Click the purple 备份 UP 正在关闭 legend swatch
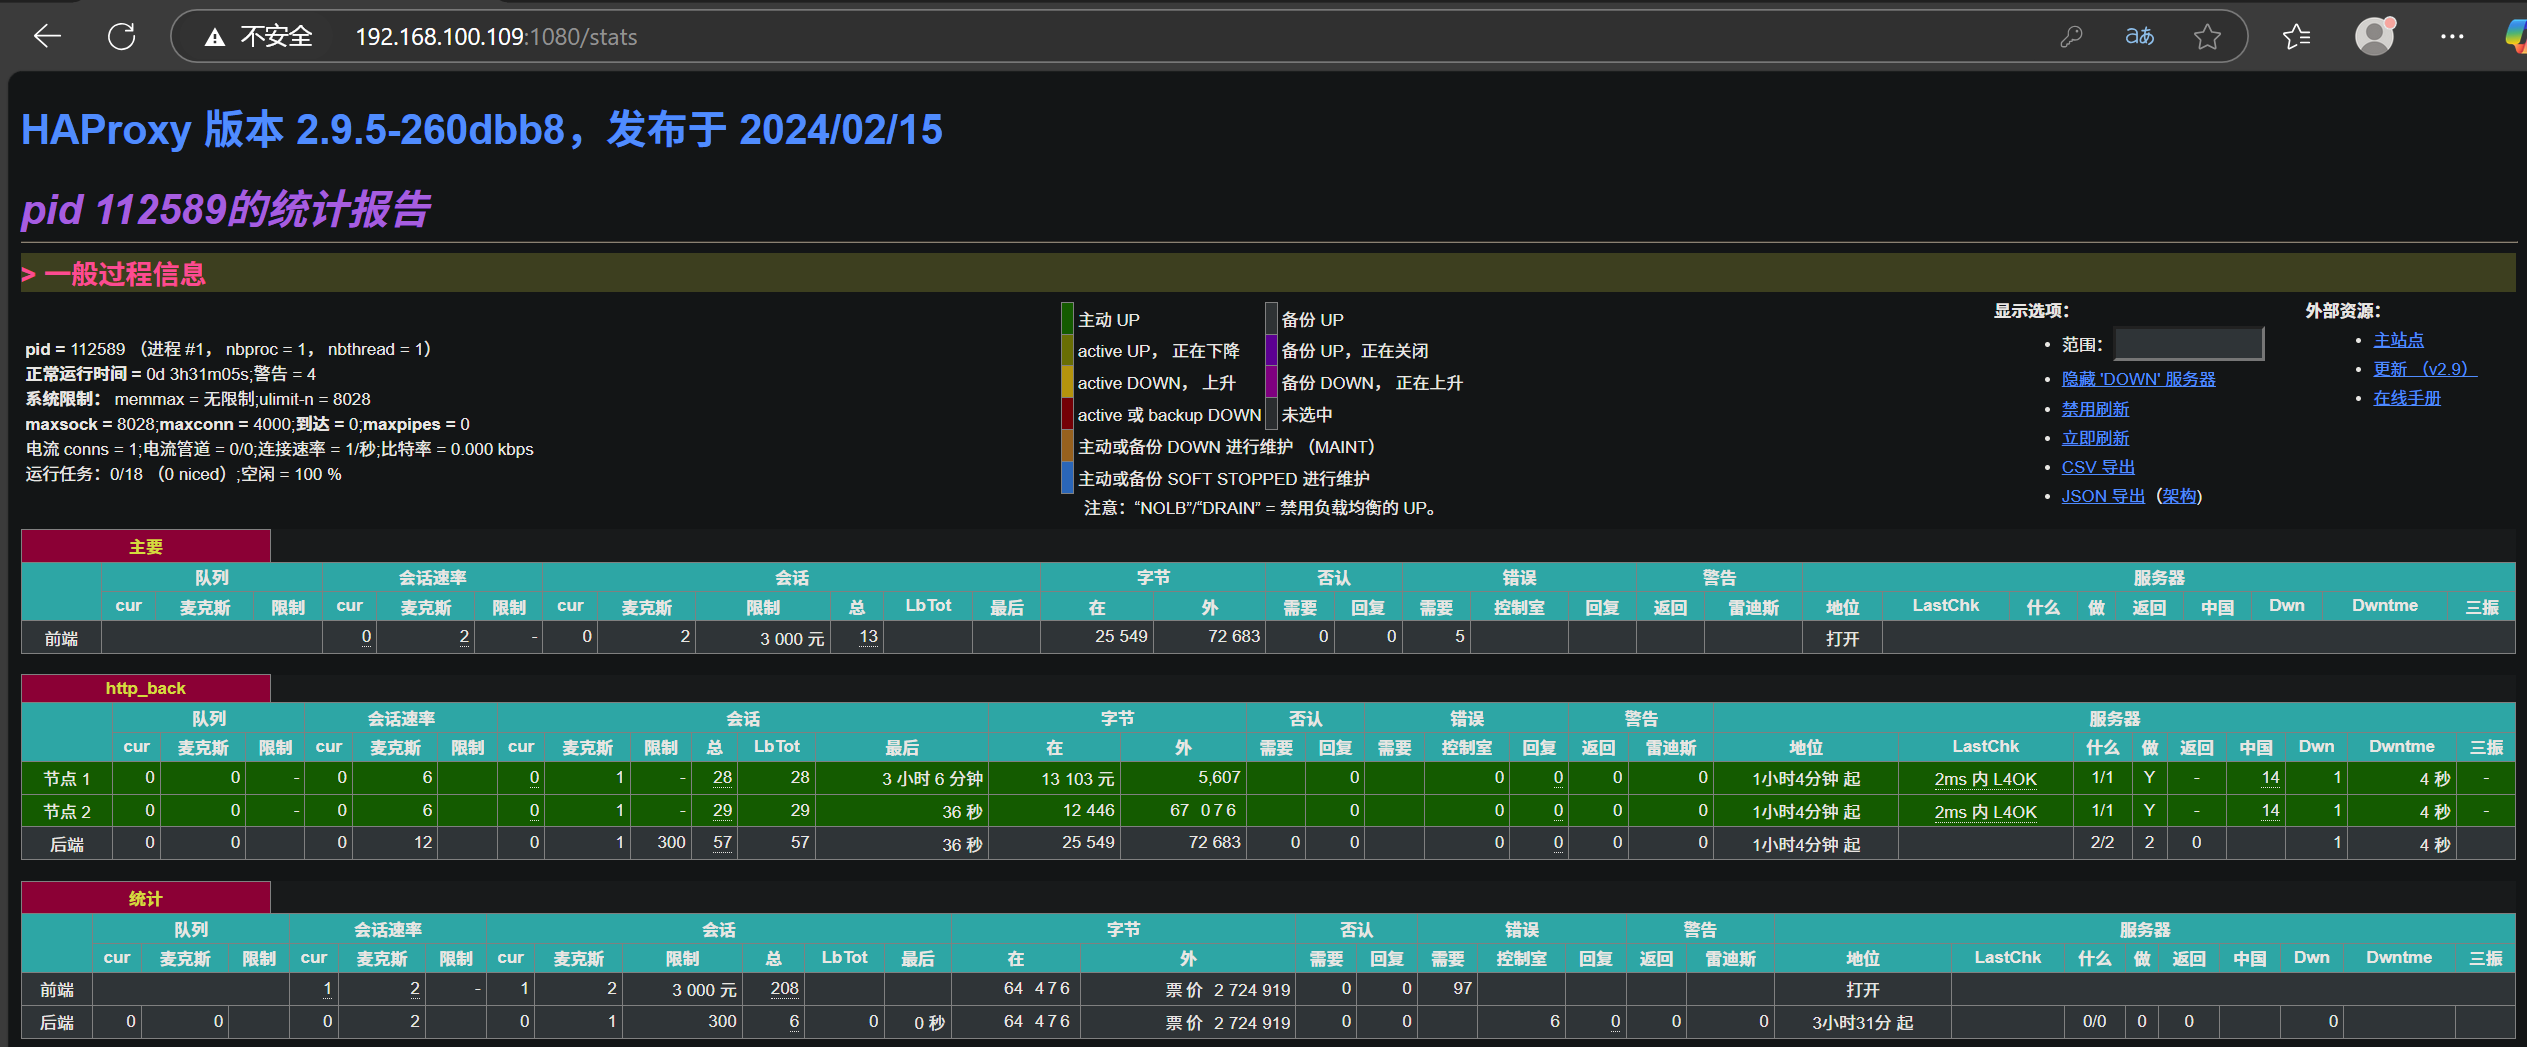The height and width of the screenshot is (1047, 2527). [x=1271, y=351]
